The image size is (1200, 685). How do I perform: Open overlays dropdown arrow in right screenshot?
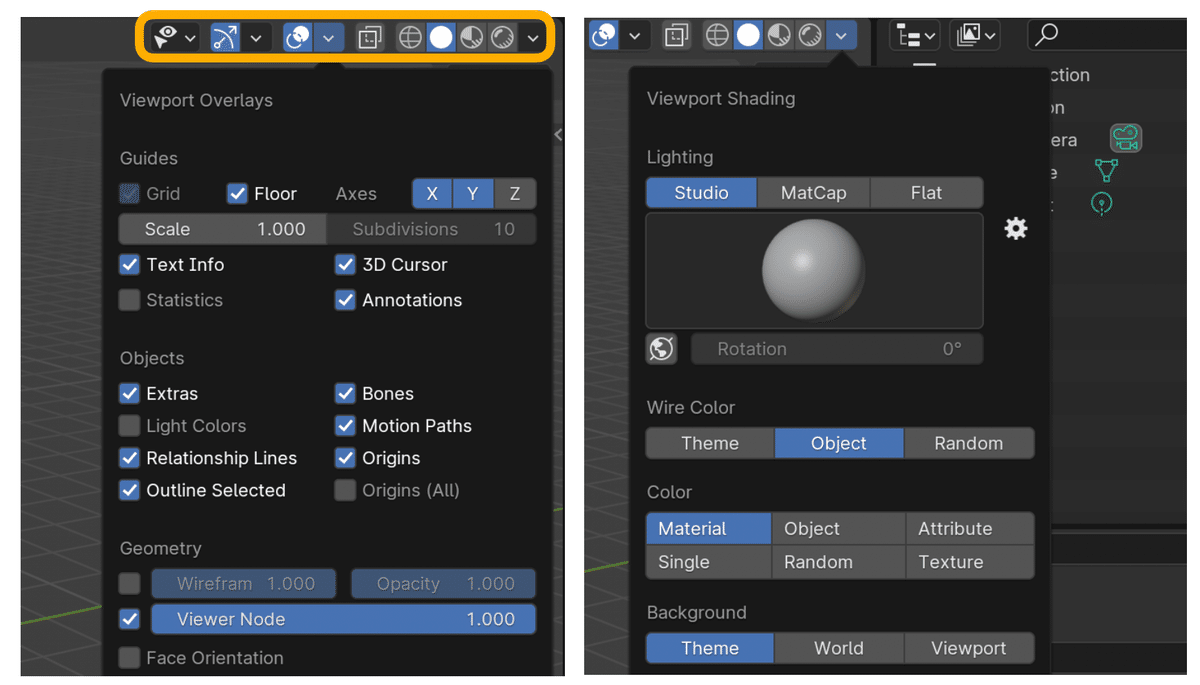(635, 36)
